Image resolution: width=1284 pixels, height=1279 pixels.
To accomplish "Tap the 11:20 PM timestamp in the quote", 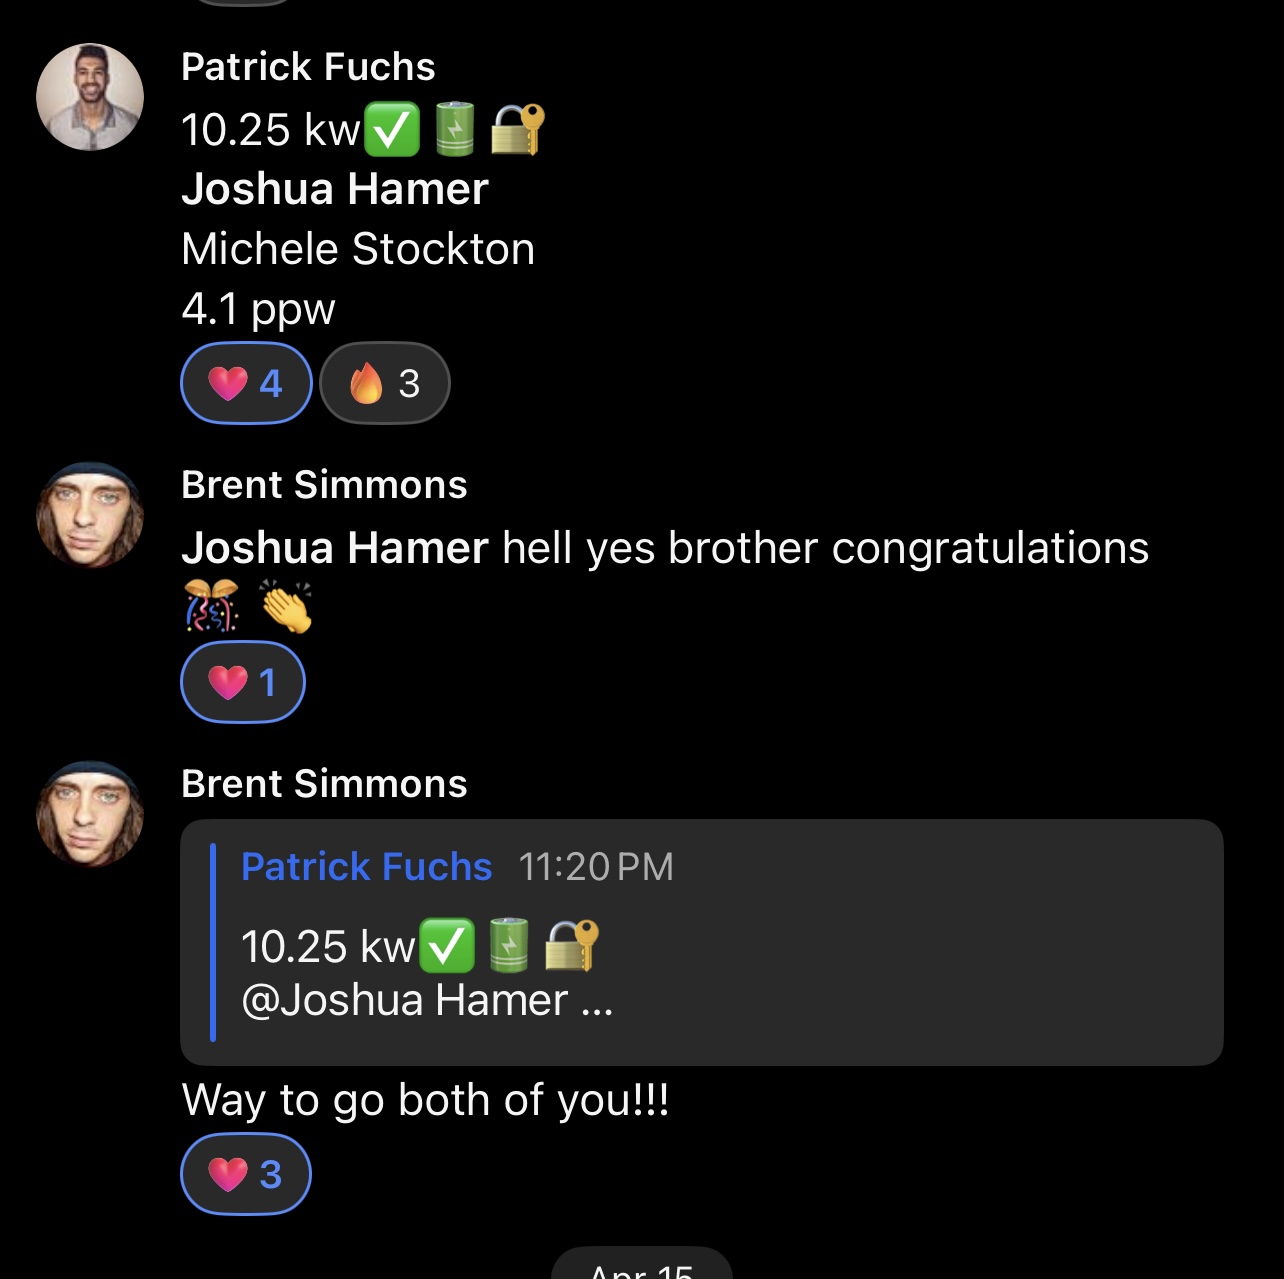I will tap(596, 867).
